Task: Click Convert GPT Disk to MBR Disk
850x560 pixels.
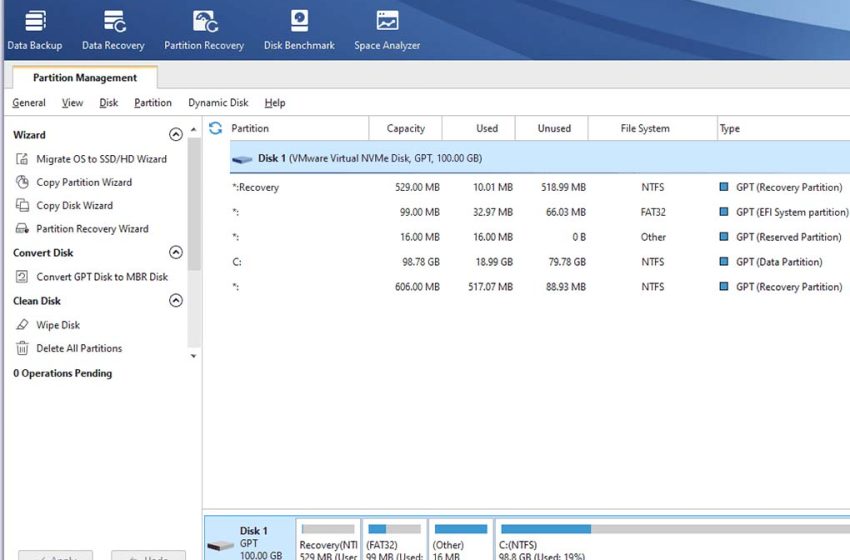Action: pyautogui.click(x=102, y=277)
